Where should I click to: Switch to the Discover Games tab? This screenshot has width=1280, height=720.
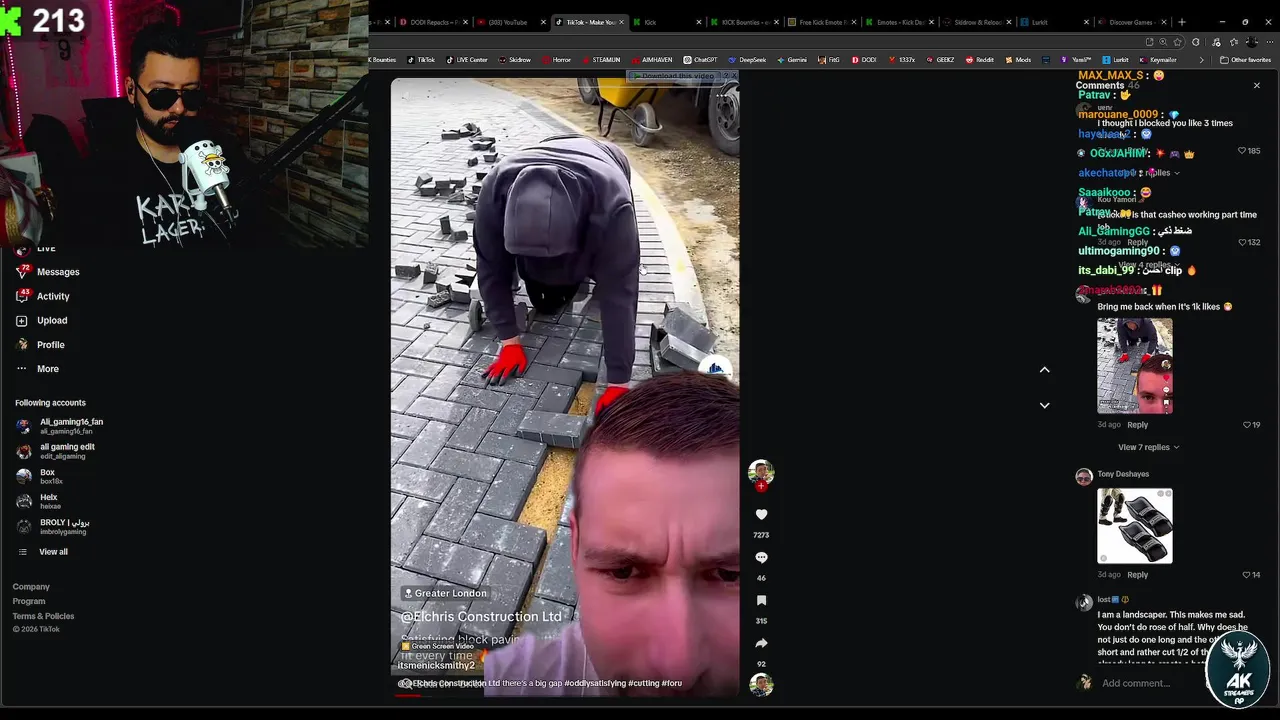tap(1130, 22)
